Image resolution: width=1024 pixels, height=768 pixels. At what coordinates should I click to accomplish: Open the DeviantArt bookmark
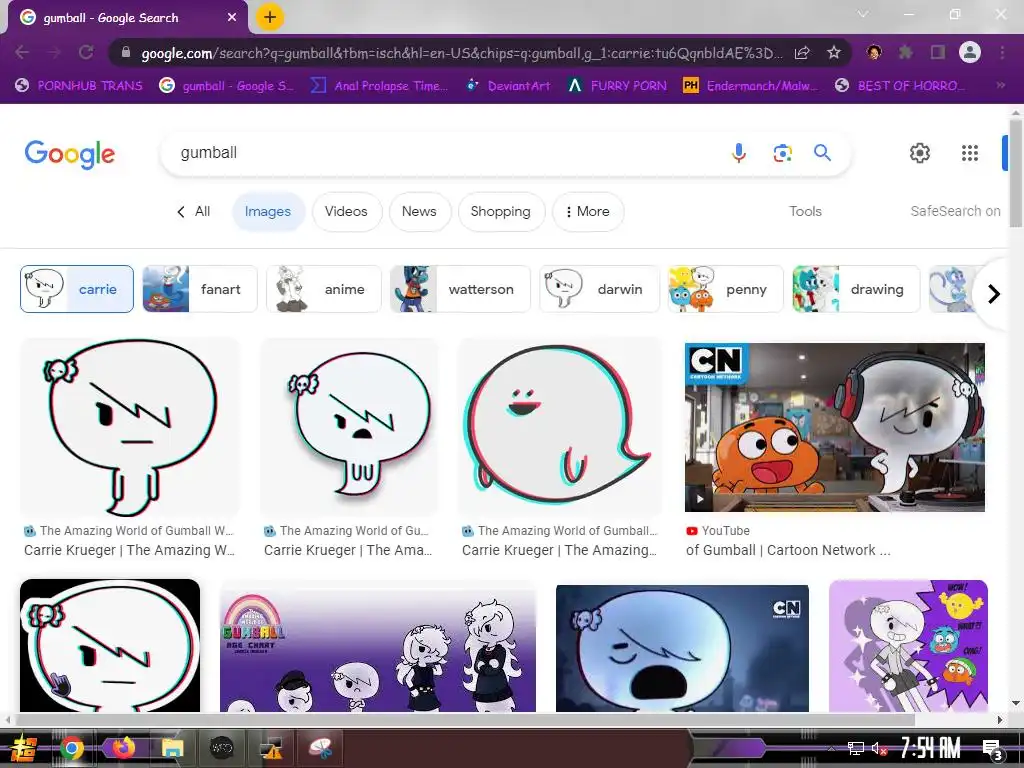point(507,86)
